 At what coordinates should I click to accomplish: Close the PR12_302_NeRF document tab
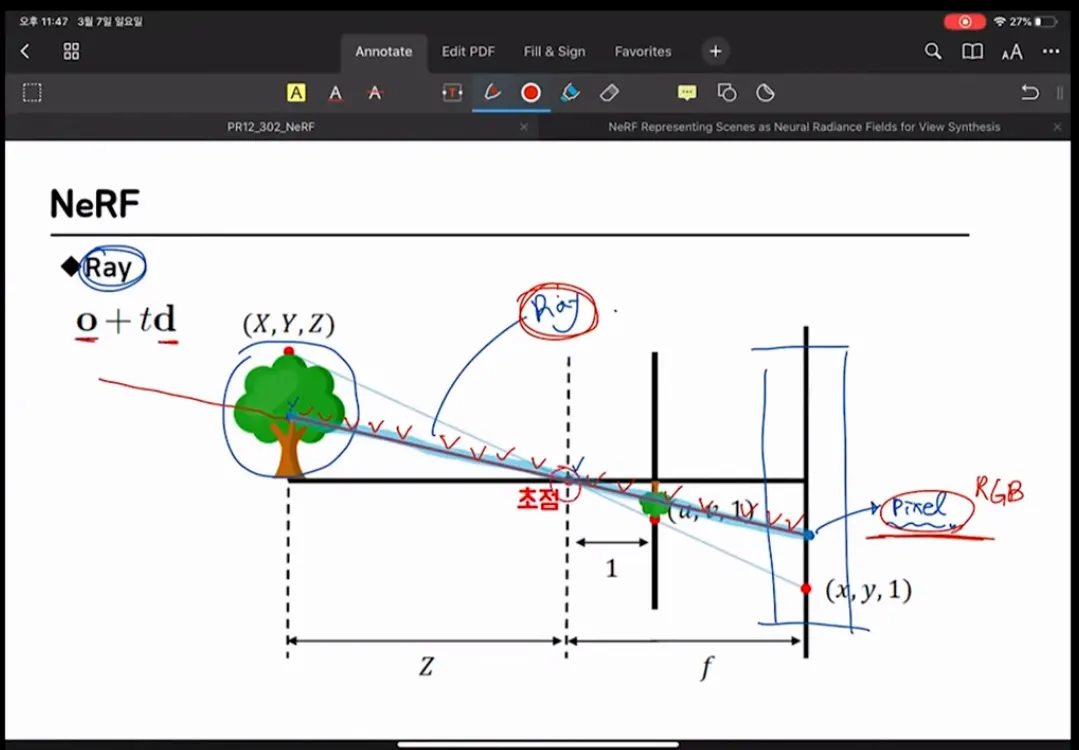524,127
